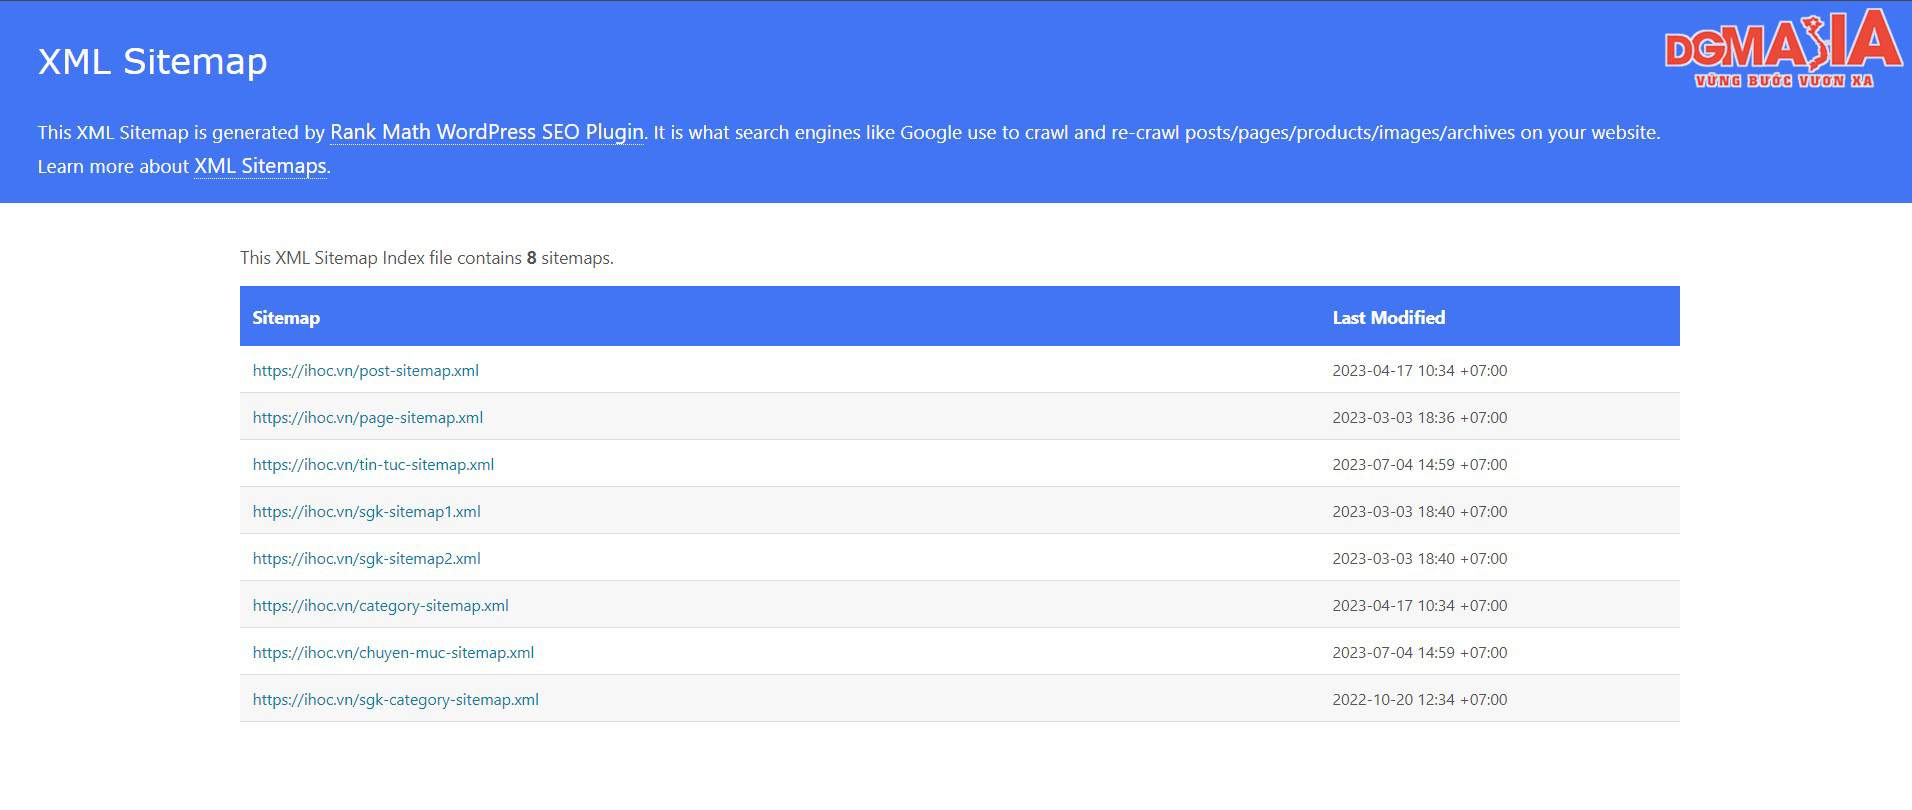Select the tin-tuc-sitemap.xml last modified date
The width and height of the screenshot is (1912, 810).
(1420, 464)
